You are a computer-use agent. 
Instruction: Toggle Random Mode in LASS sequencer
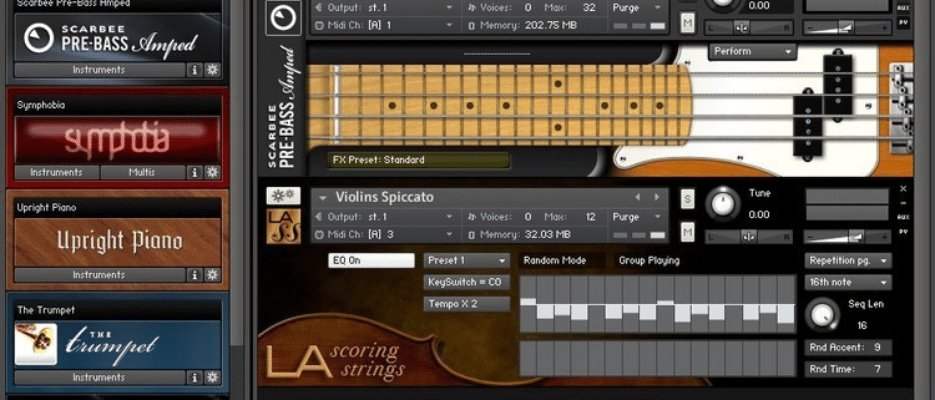pyautogui.click(x=561, y=261)
